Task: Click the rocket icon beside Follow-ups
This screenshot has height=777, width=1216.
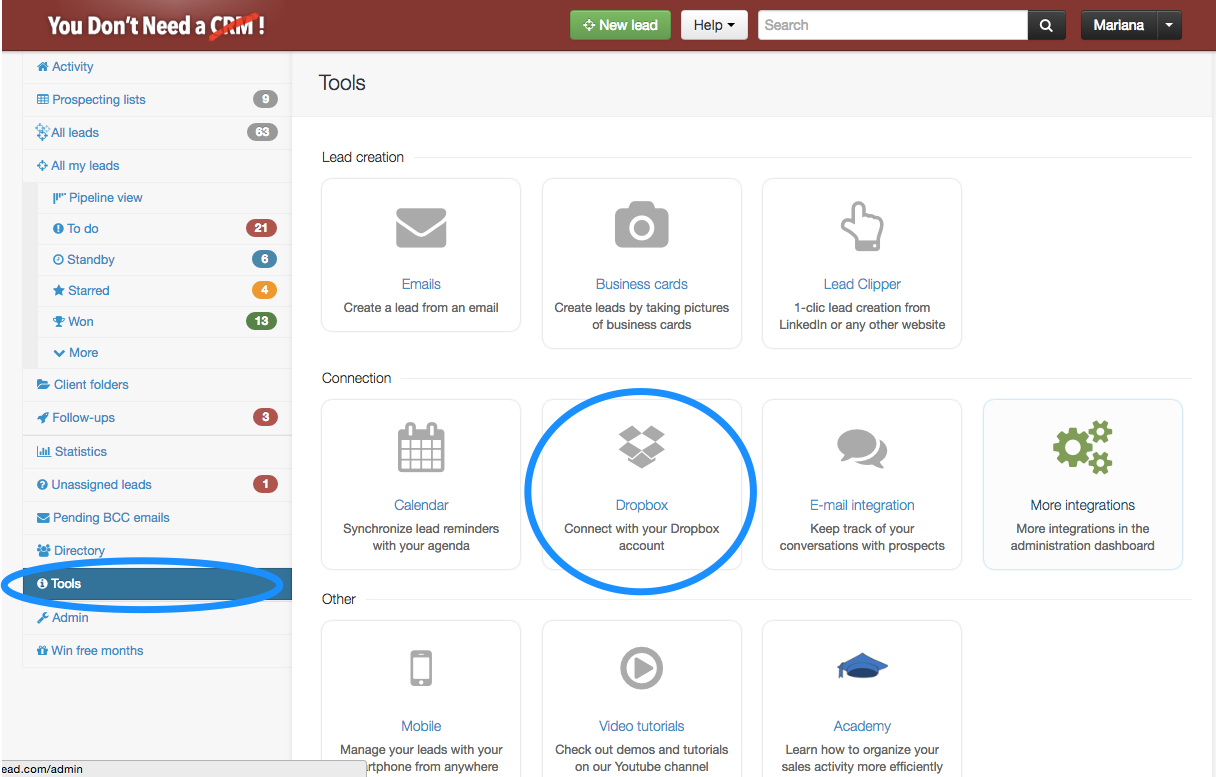Action: click(x=43, y=418)
